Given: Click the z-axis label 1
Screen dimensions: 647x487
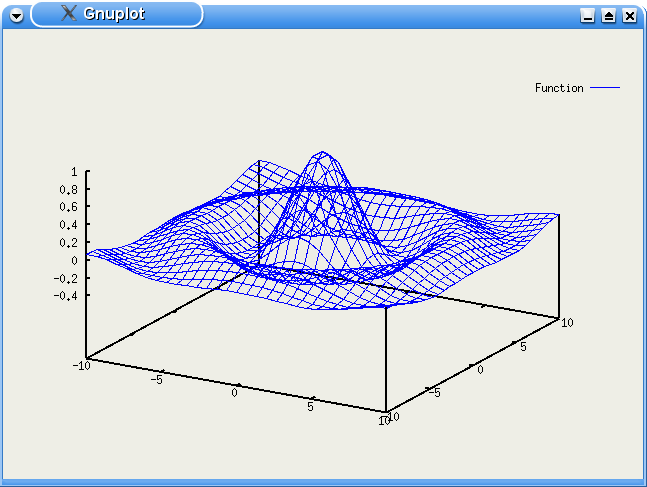Looking at the screenshot, I should tap(74, 172).
